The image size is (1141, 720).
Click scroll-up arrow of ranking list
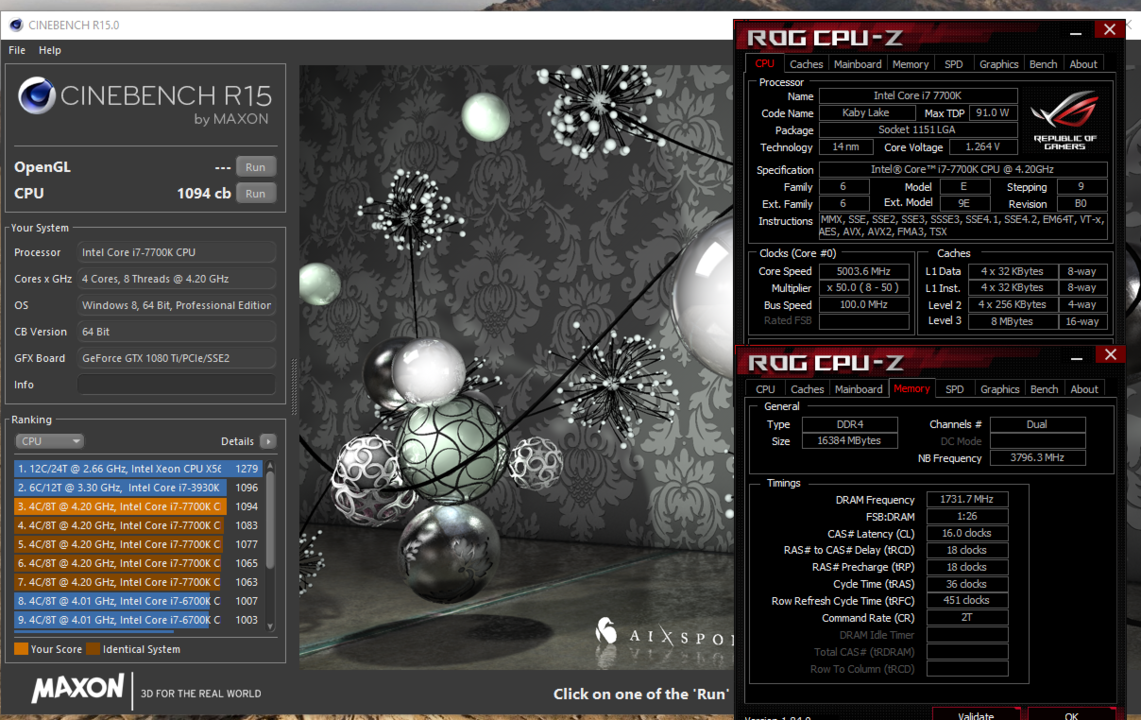click(x=271, y=465)
